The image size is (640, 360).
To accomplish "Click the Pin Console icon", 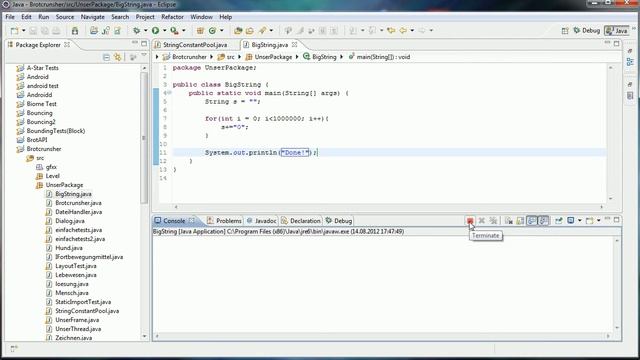I will pyautogui.click(x=558, y=220).
